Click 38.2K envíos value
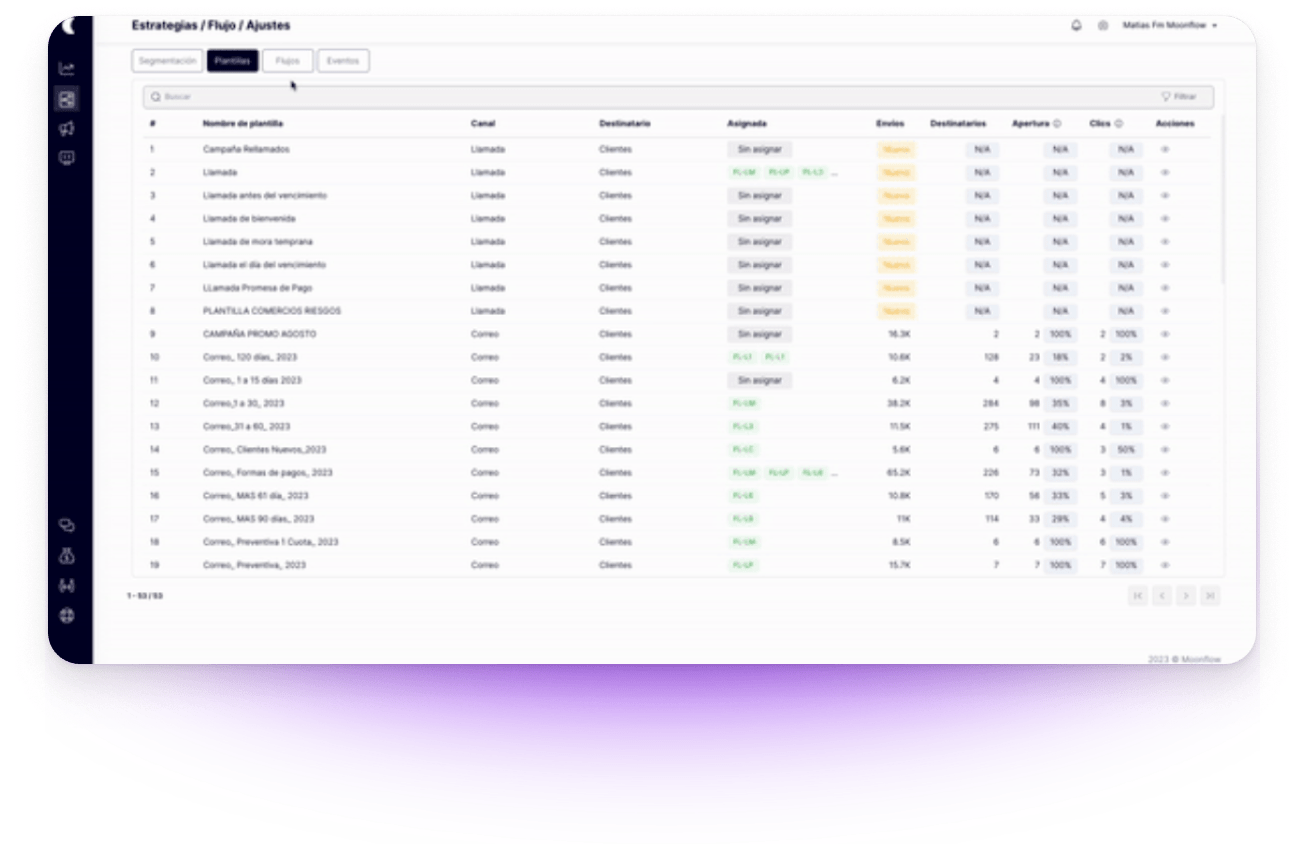The height and width of the screenshot is (844, 1304). click(898, 403)
